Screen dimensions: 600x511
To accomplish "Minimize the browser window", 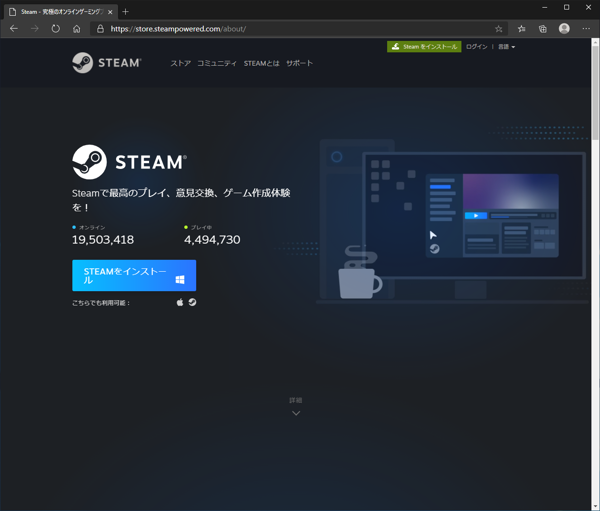I will click(x=545, y=8).
